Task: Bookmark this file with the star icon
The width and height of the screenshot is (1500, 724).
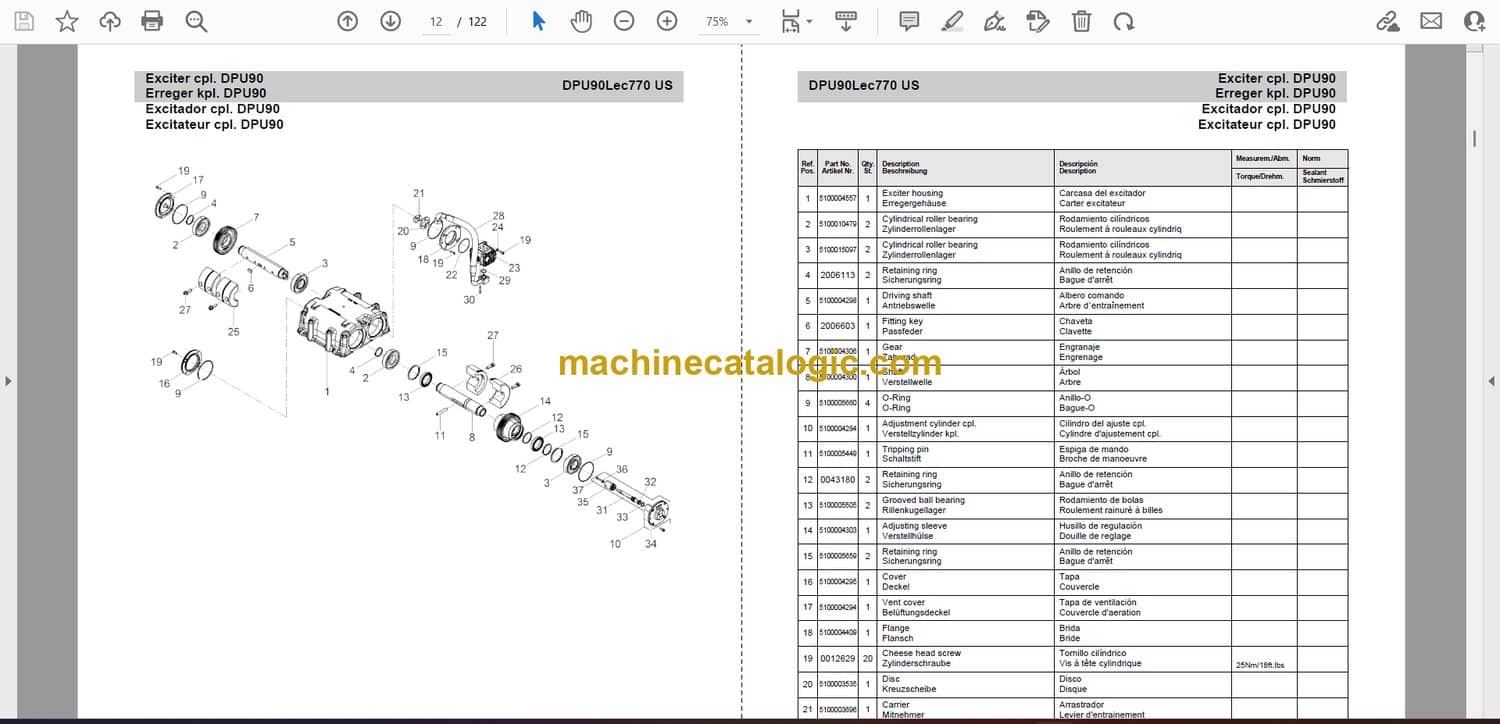Action: (x=67, y=21)
